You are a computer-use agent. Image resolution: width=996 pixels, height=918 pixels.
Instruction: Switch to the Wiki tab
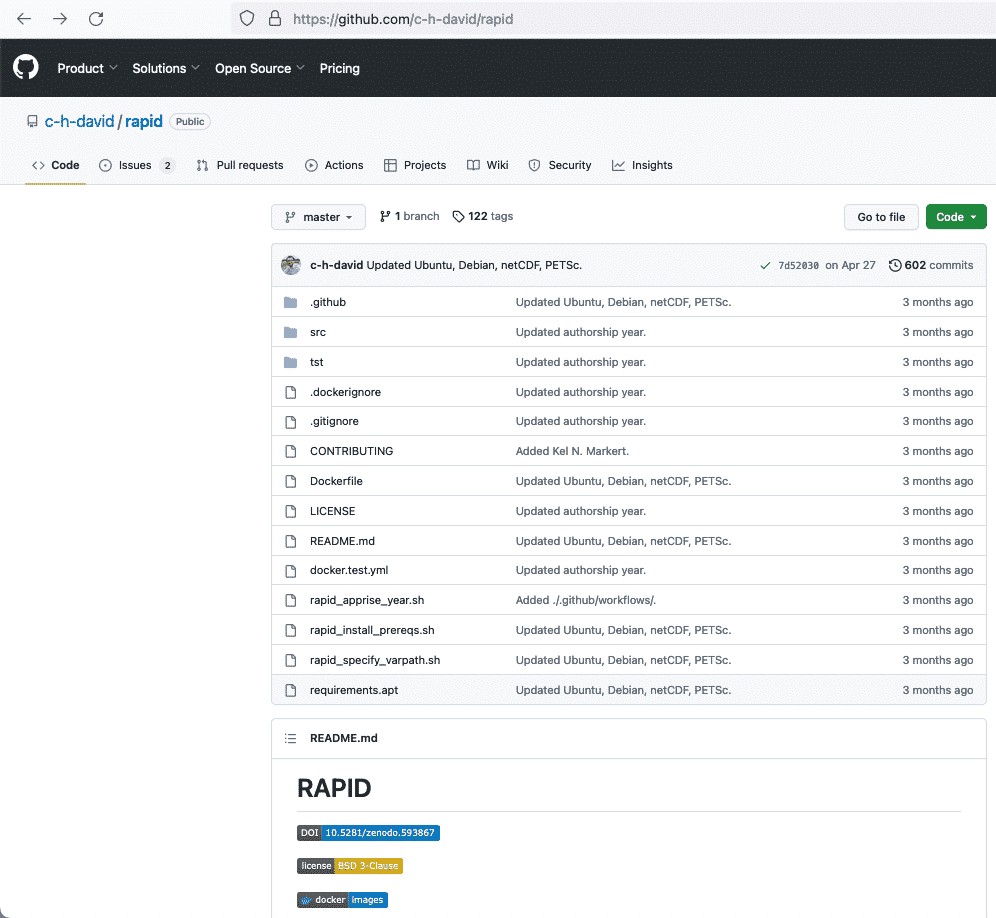[x=488, y=165]
